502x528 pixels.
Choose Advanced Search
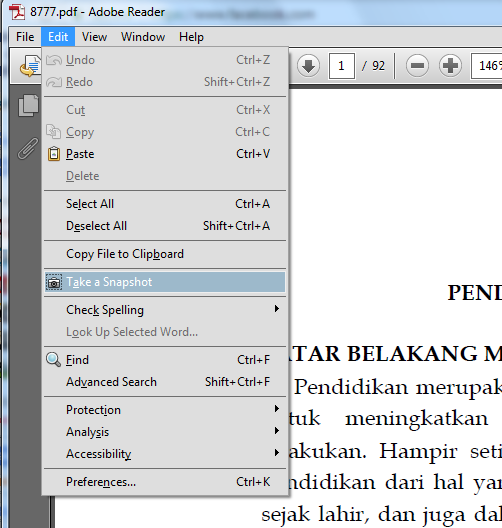[x=165, y=382]
